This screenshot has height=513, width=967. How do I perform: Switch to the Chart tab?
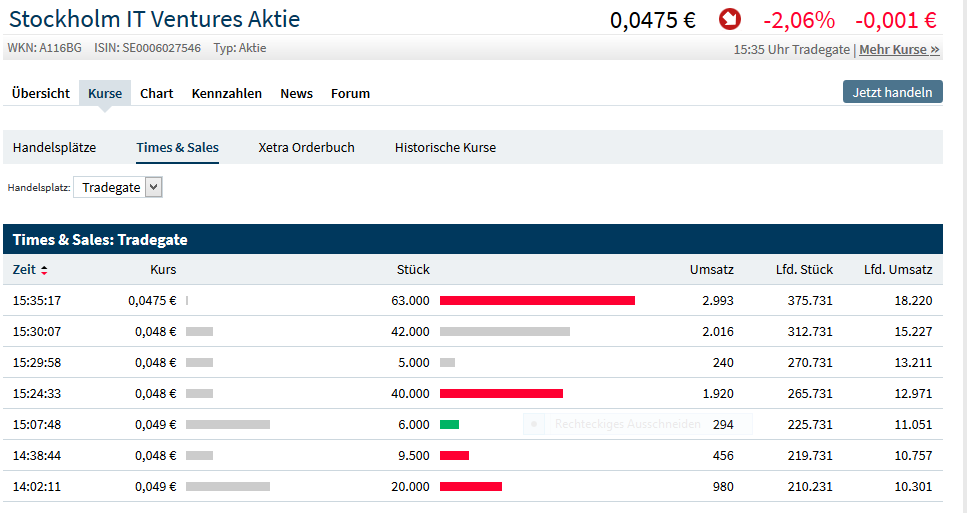157,94
